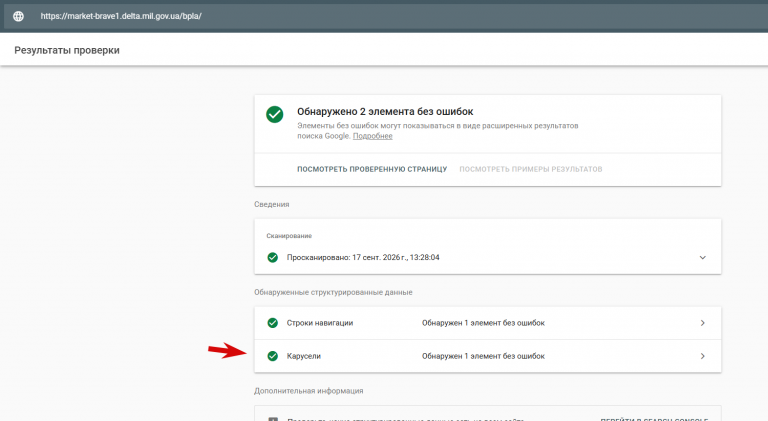Click 'ПОСМОТРЕТЬ ПРОВЕРЕННУЮ СТРАНИЦУ' button
The image size is (768, 421).
[x=372, y=169]
